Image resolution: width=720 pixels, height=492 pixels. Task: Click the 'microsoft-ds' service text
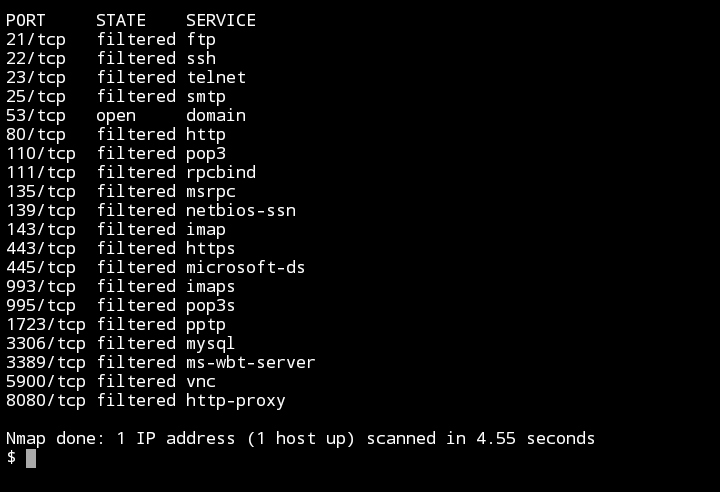tap(245, 267)
